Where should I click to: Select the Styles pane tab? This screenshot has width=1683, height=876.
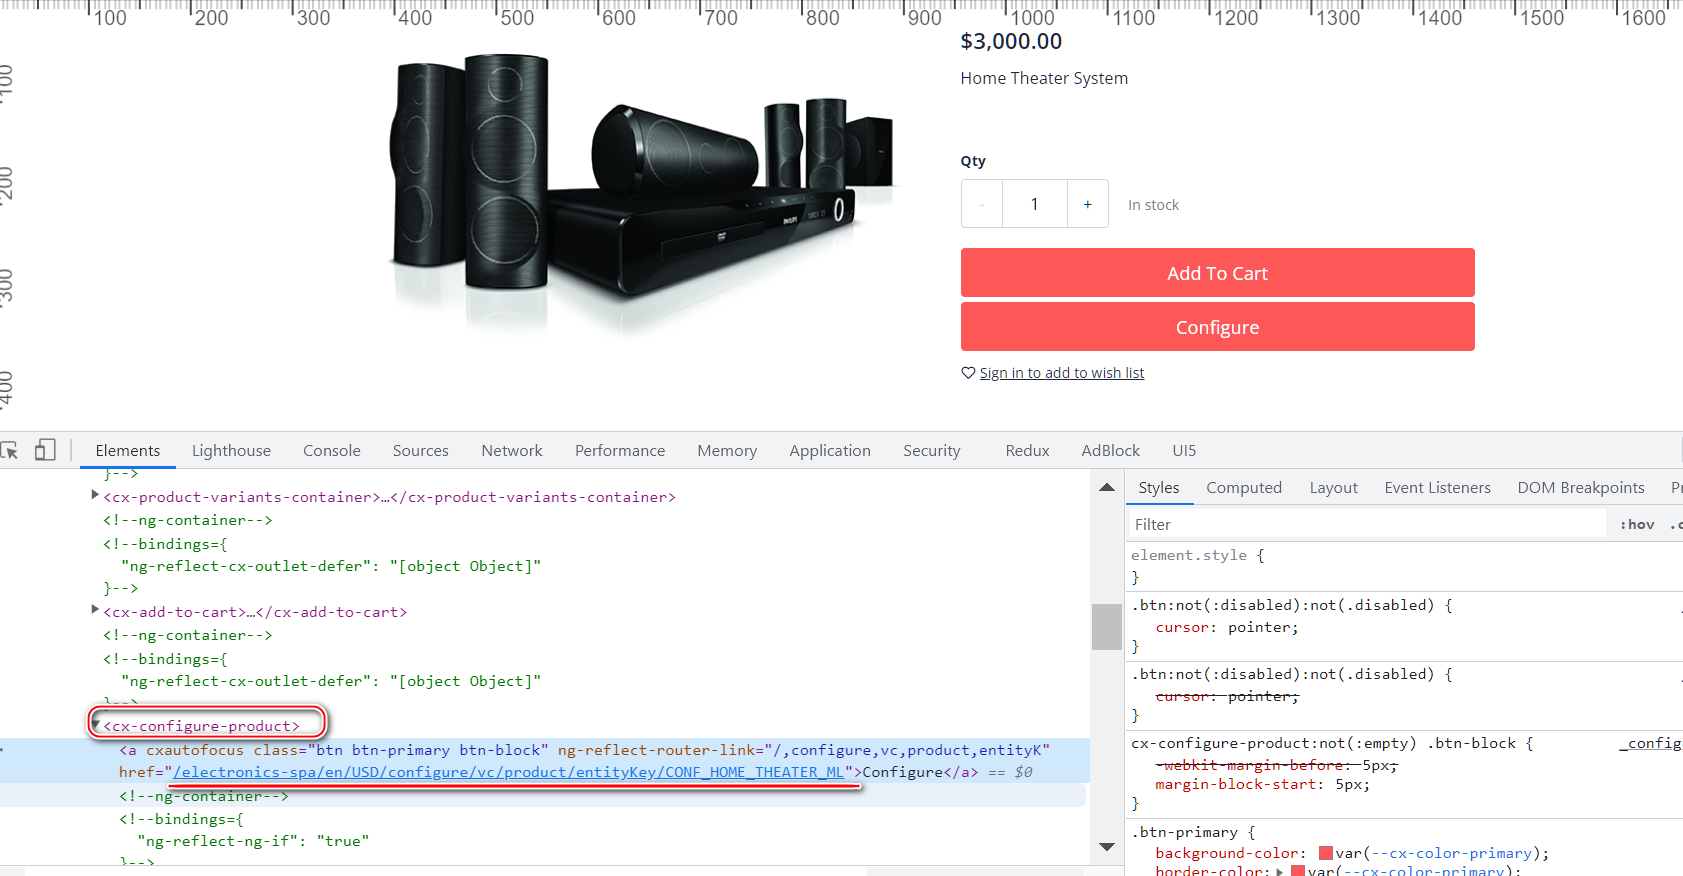coord(1159,488)
